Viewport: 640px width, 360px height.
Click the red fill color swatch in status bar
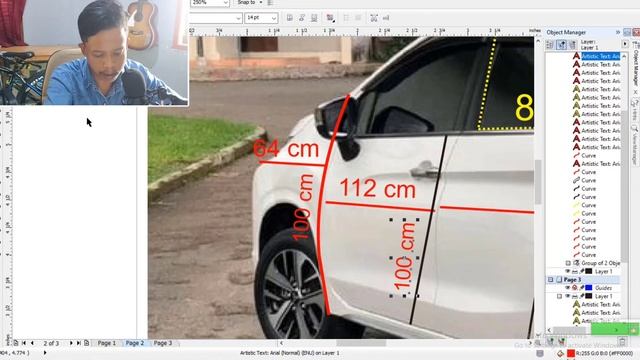pyautogui.click(x=571, y=353)
